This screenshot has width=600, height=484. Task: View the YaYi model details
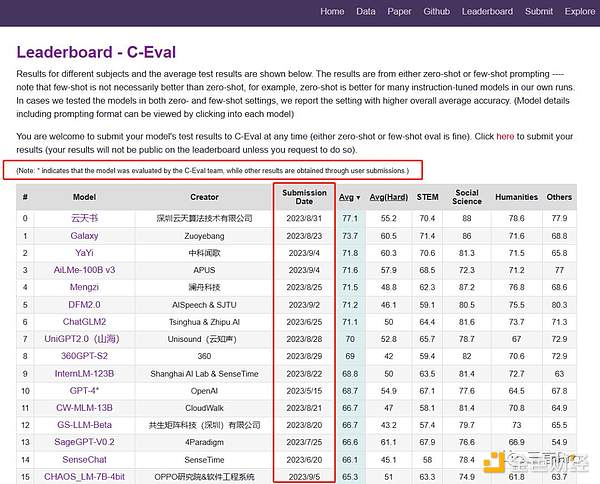[85, 253]
